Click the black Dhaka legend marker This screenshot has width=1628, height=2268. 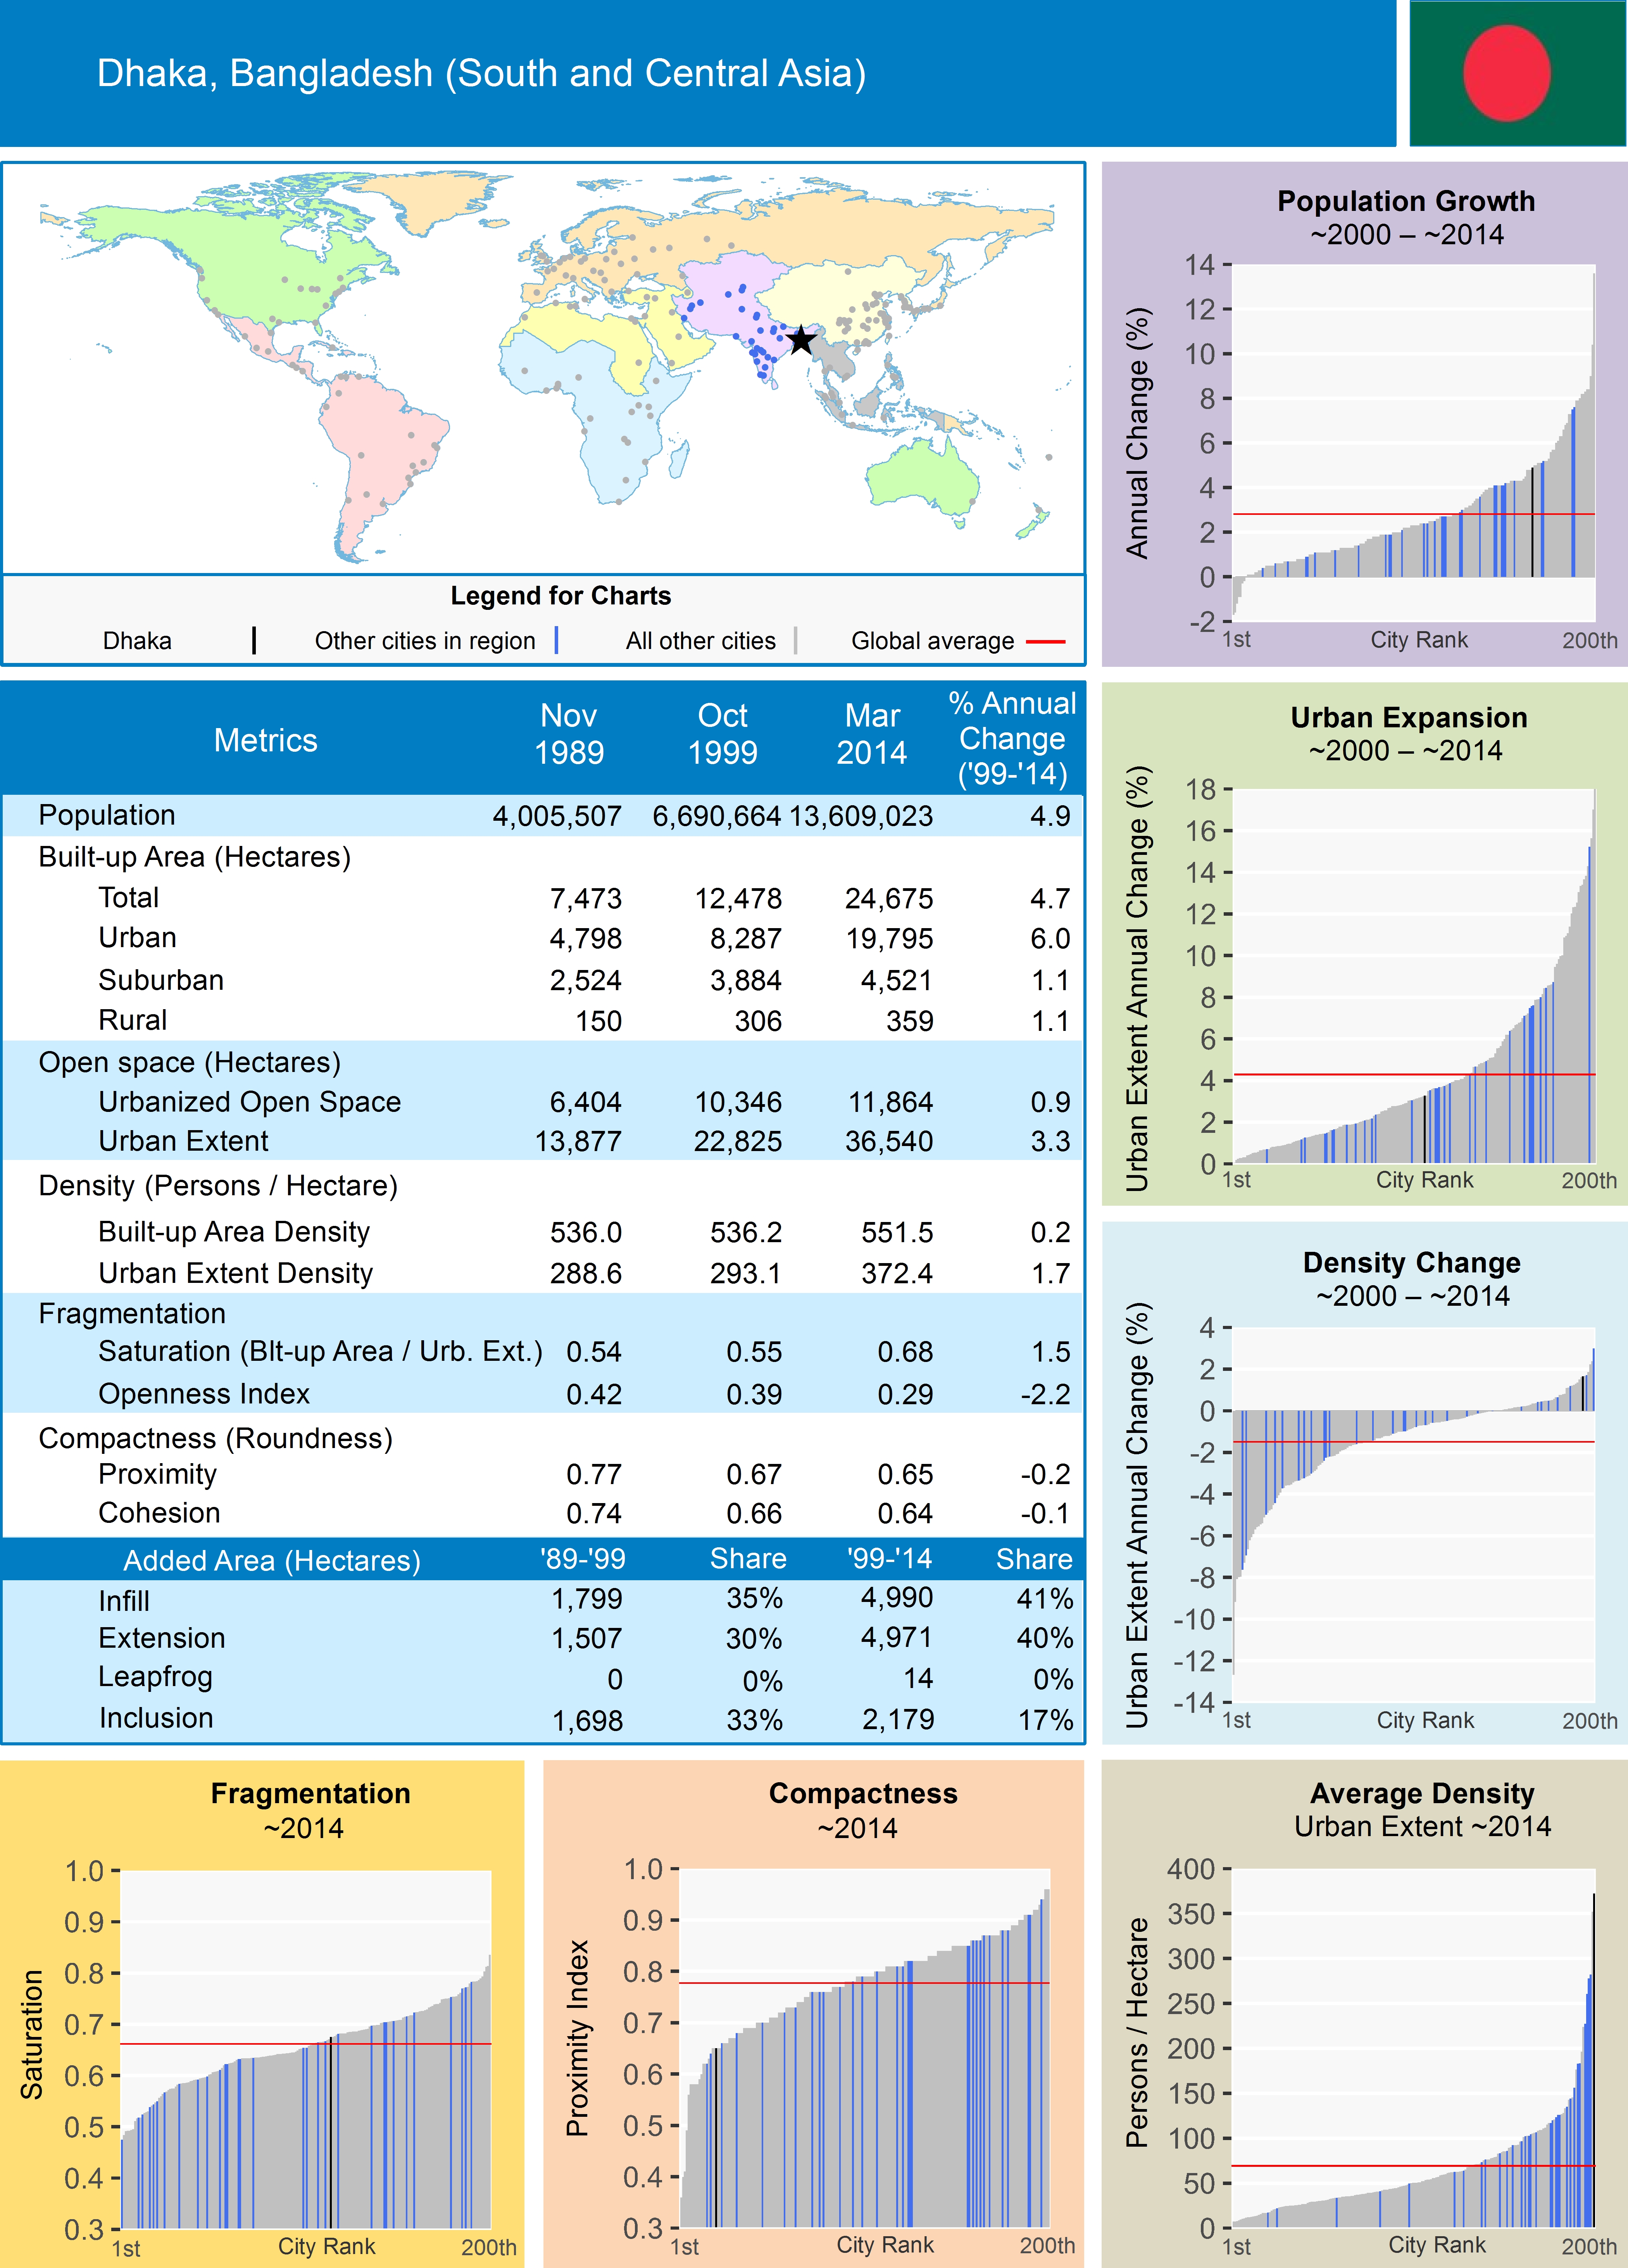254,640
